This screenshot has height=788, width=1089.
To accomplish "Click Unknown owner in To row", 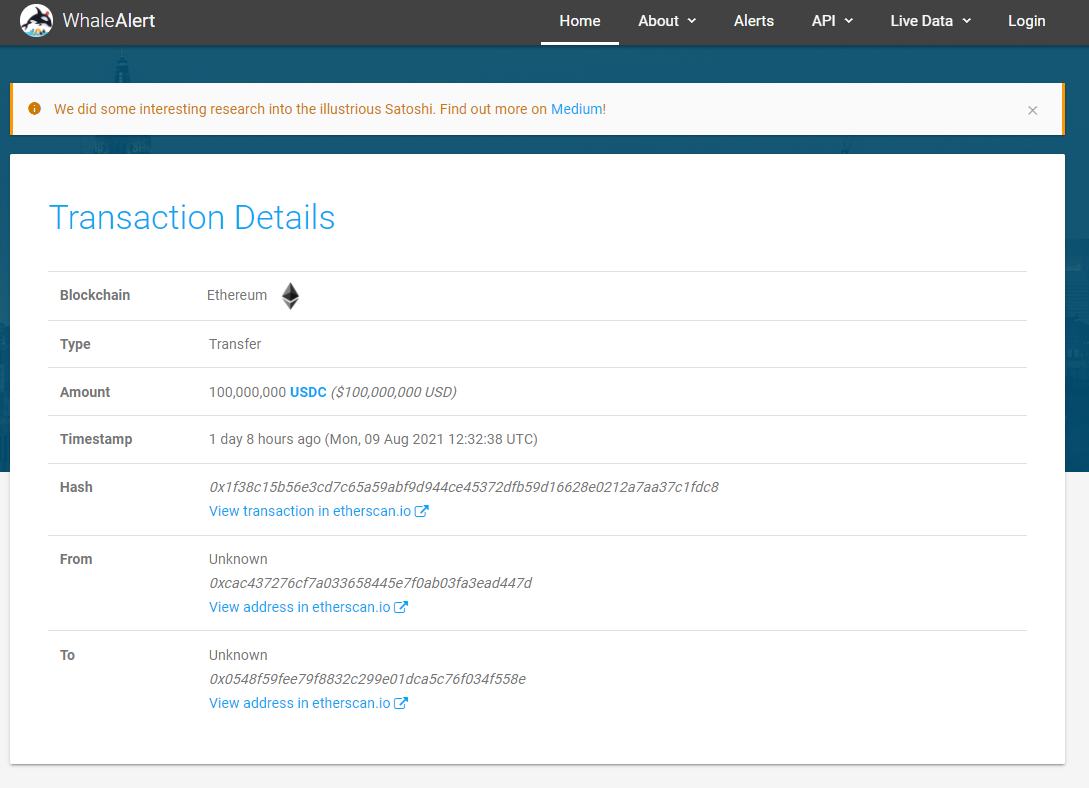I will [x=238, y=655].
